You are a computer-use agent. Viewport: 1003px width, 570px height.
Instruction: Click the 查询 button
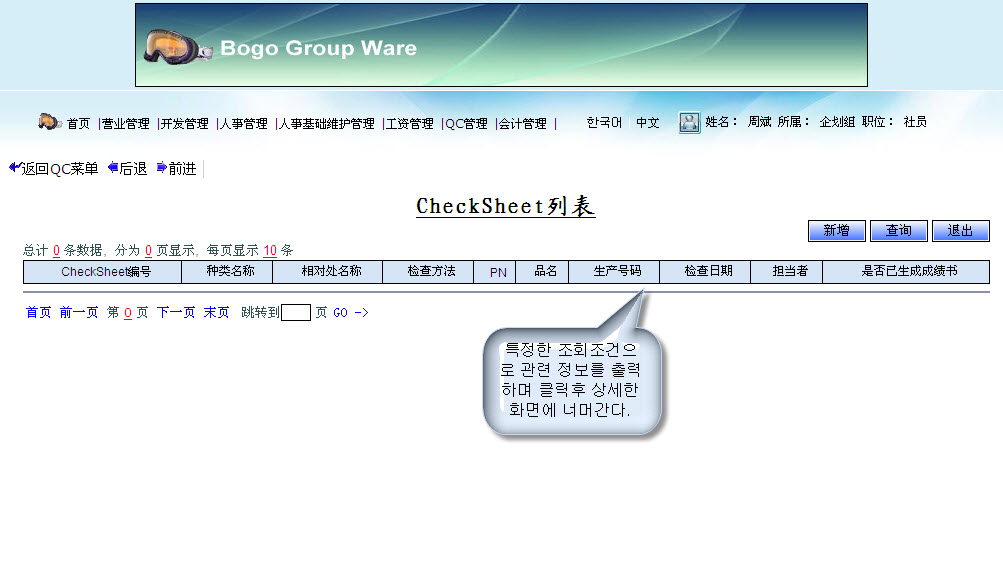coord(899,231)
